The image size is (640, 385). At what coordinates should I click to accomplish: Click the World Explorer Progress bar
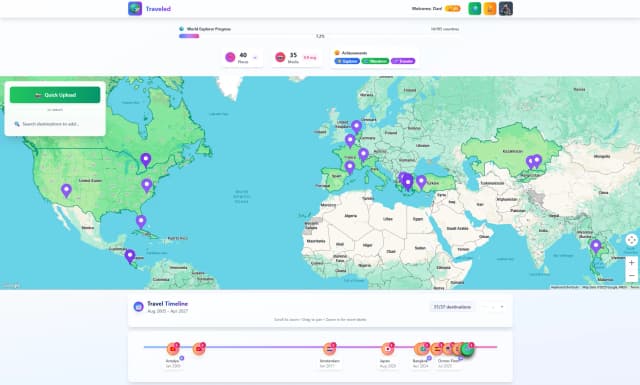point(320,36)
